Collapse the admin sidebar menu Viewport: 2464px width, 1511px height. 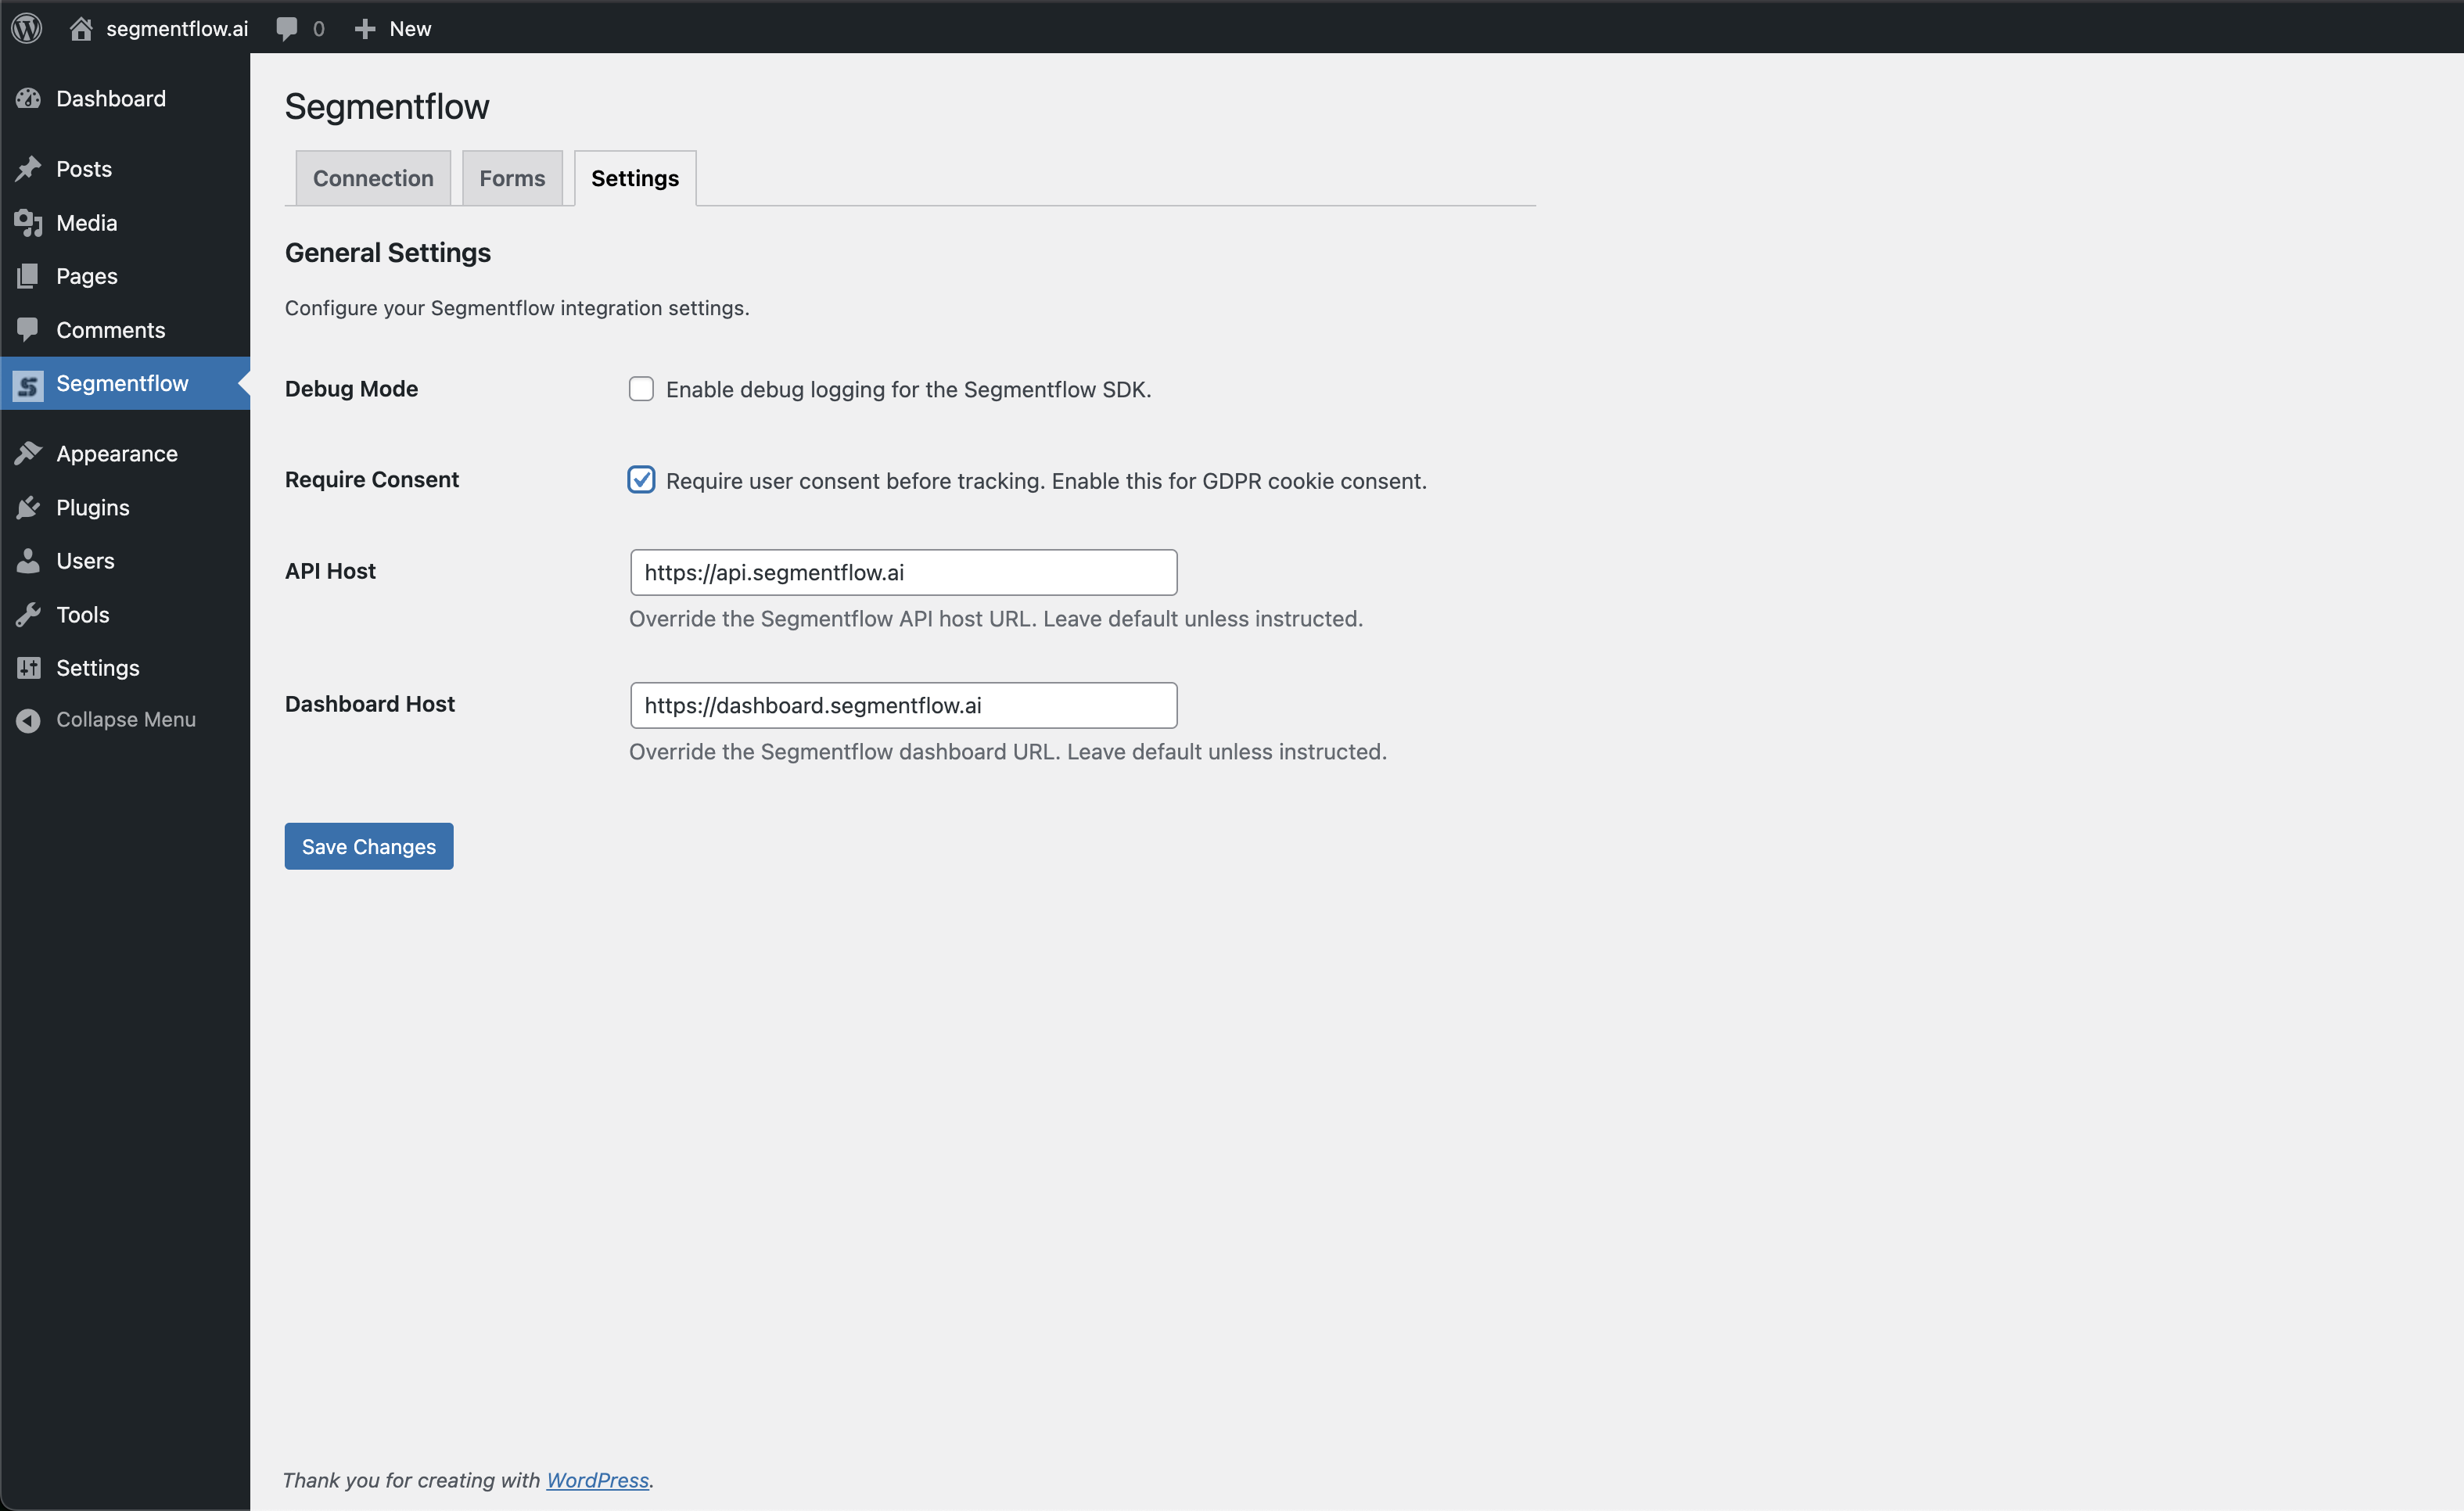[106, 719]
